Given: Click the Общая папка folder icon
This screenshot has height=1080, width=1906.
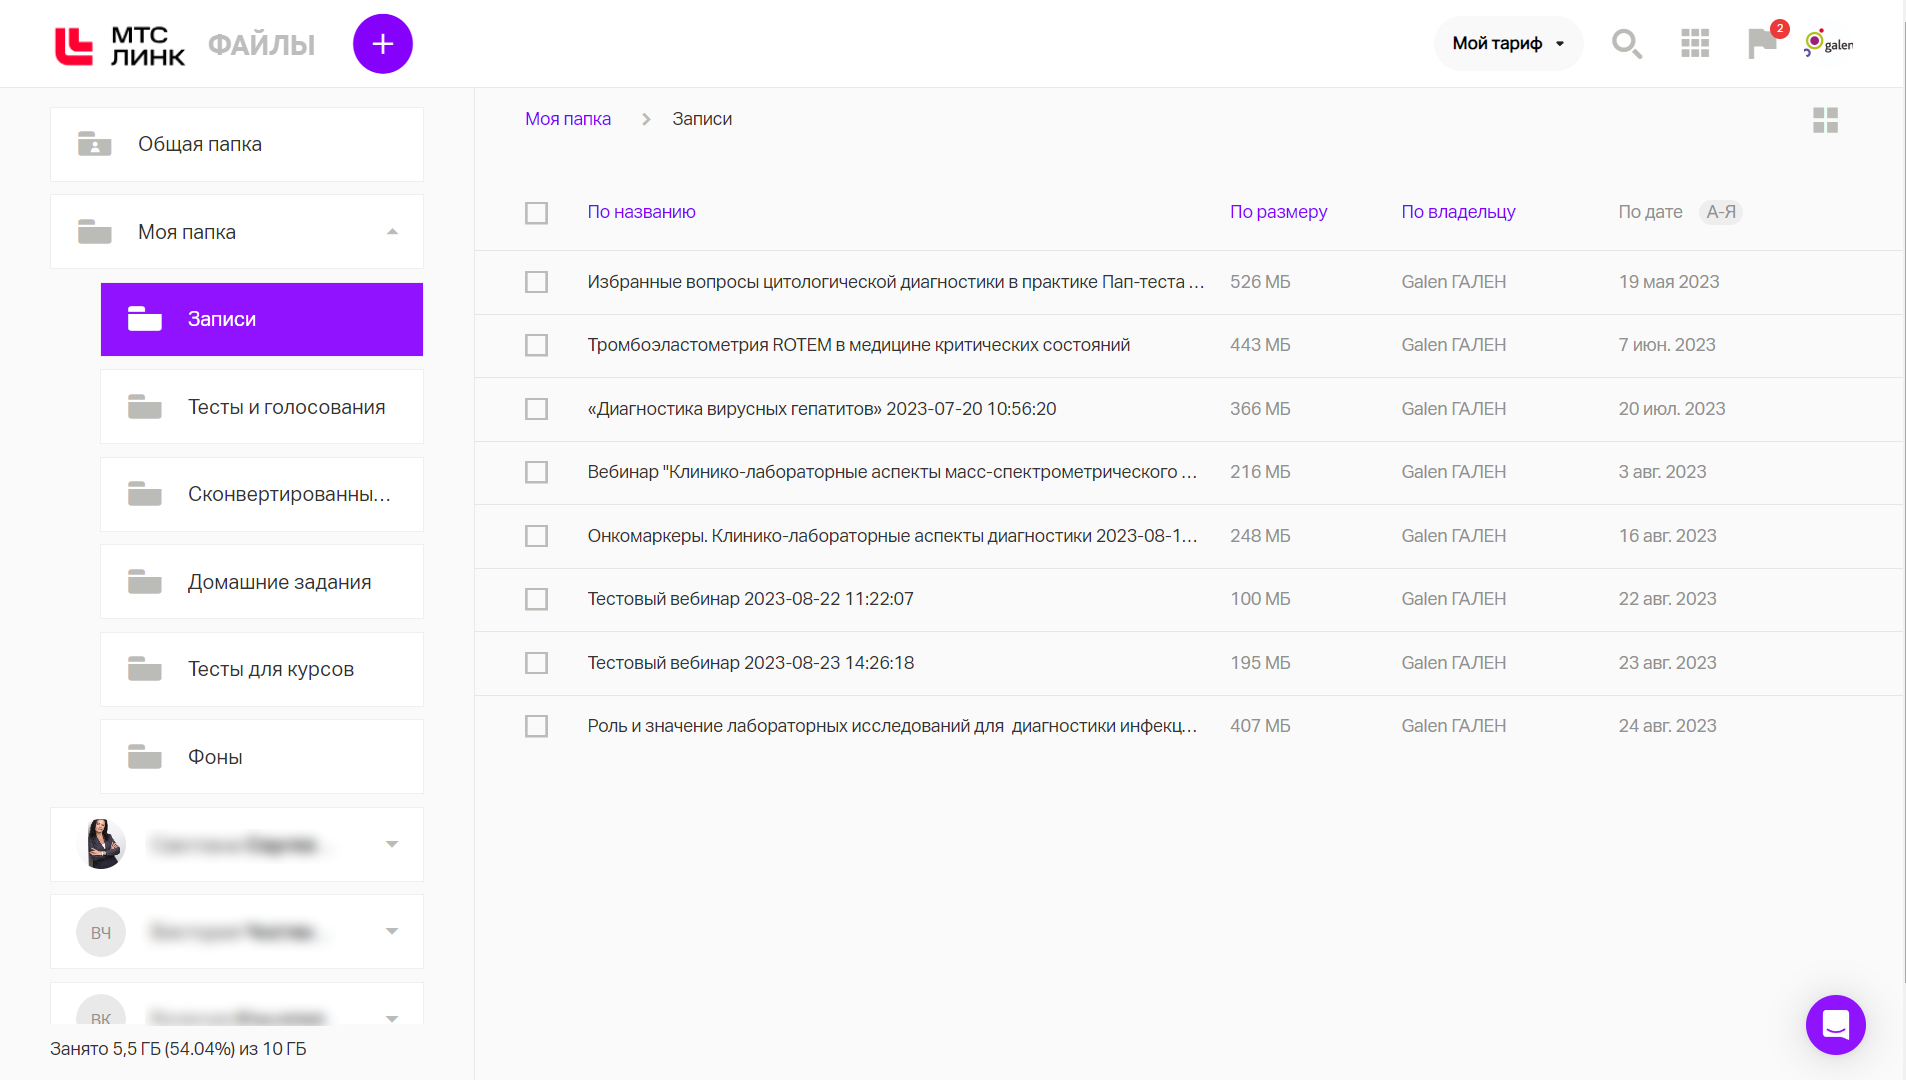Looking at the screenshot, I should [95, 144].
